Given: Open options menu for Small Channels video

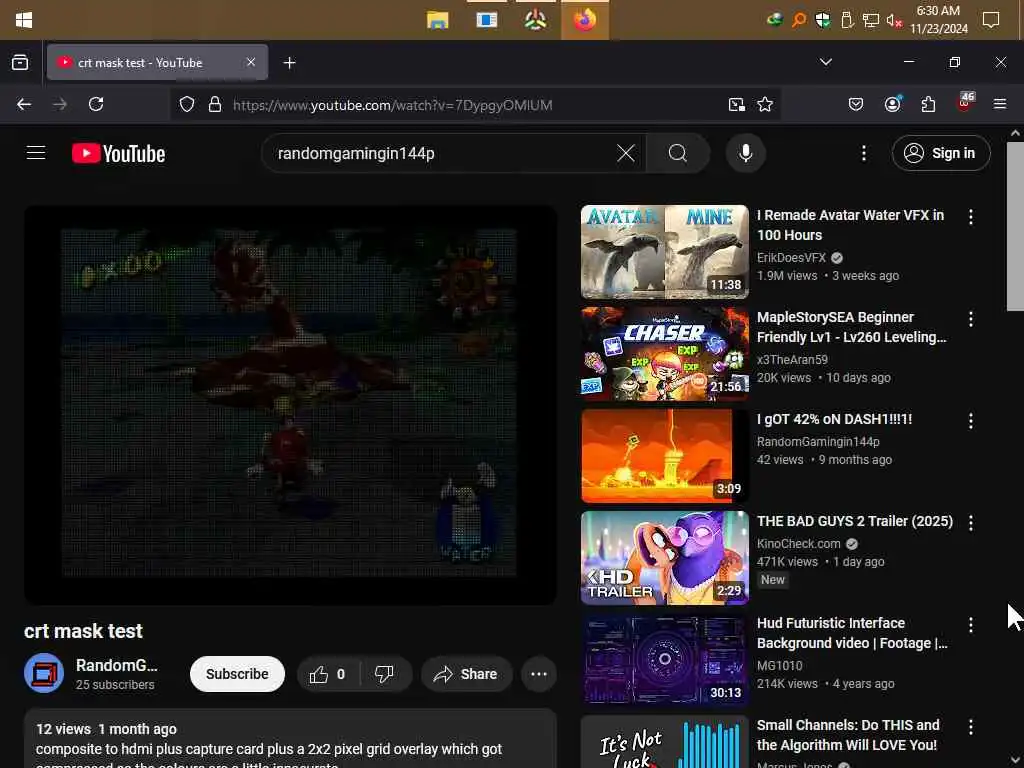Looking at the screenshot, I should tap(971, 727).
